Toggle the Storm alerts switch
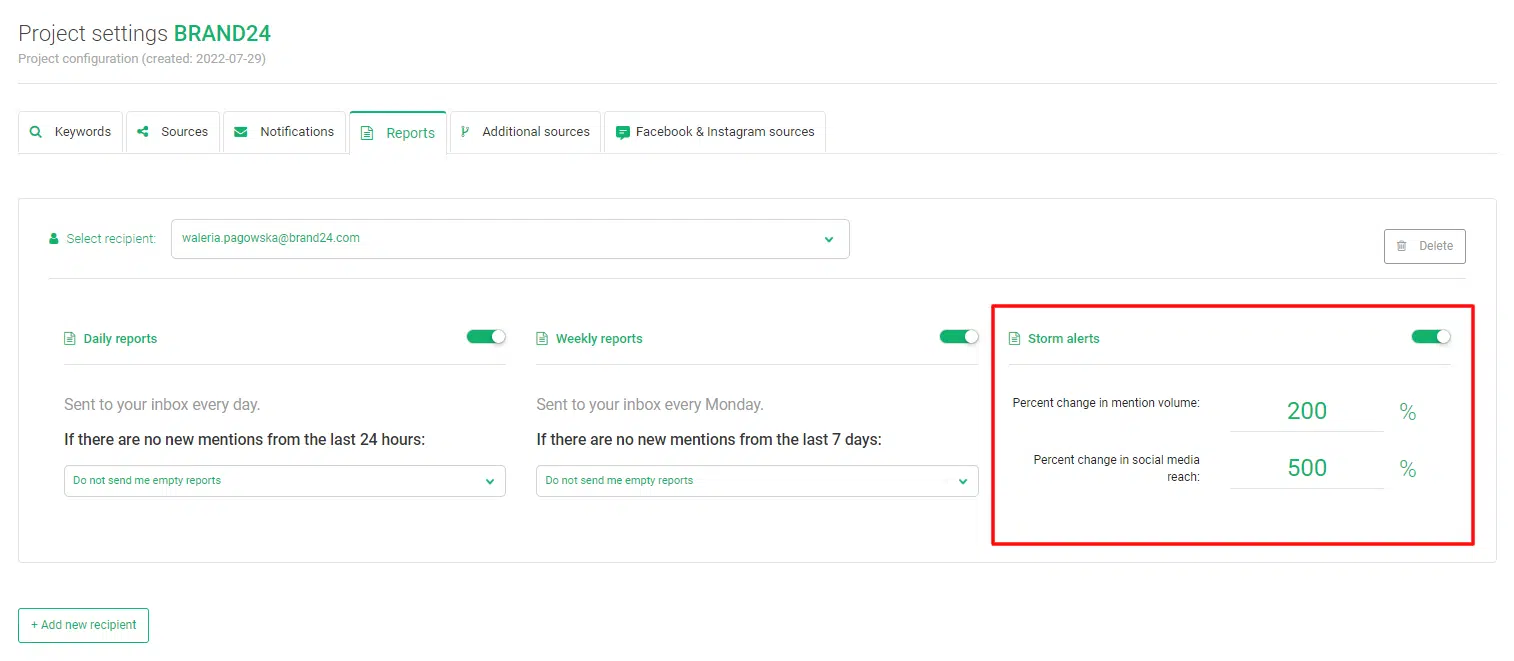This screenshot has height=661, width=1514. [1431, 337]
